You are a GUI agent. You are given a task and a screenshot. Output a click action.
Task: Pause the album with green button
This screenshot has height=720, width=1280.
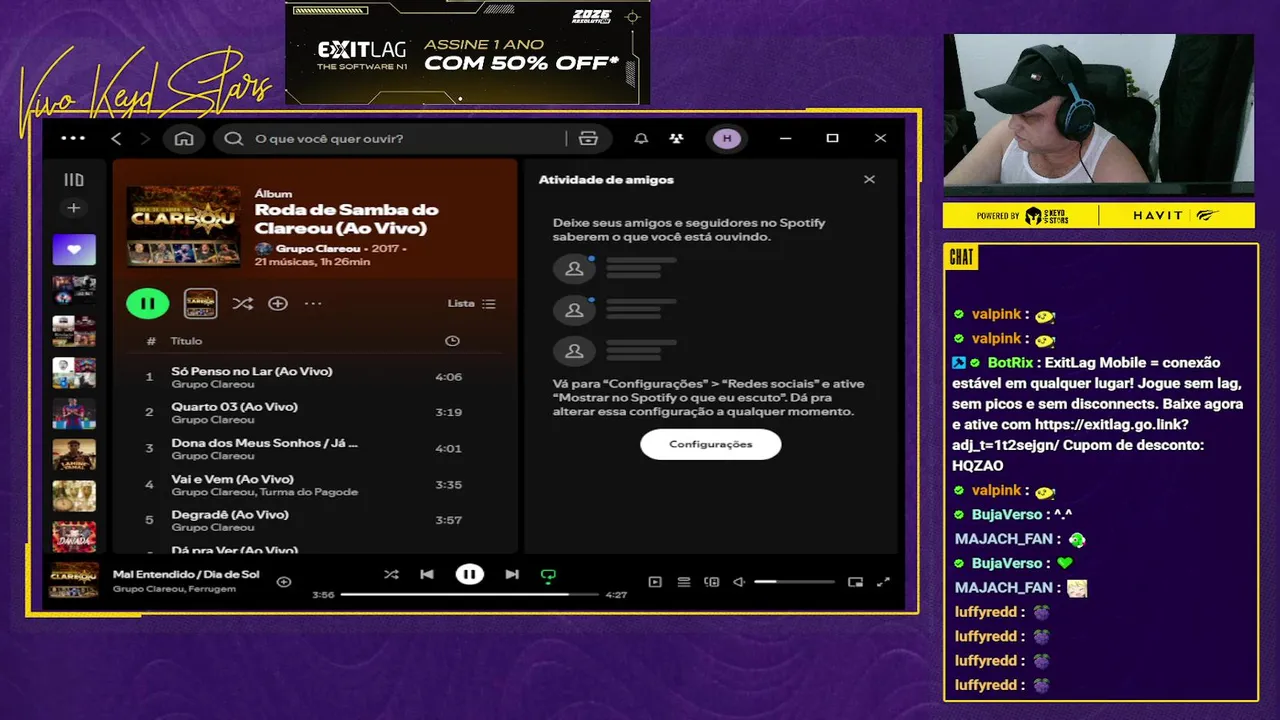(148, 303)
